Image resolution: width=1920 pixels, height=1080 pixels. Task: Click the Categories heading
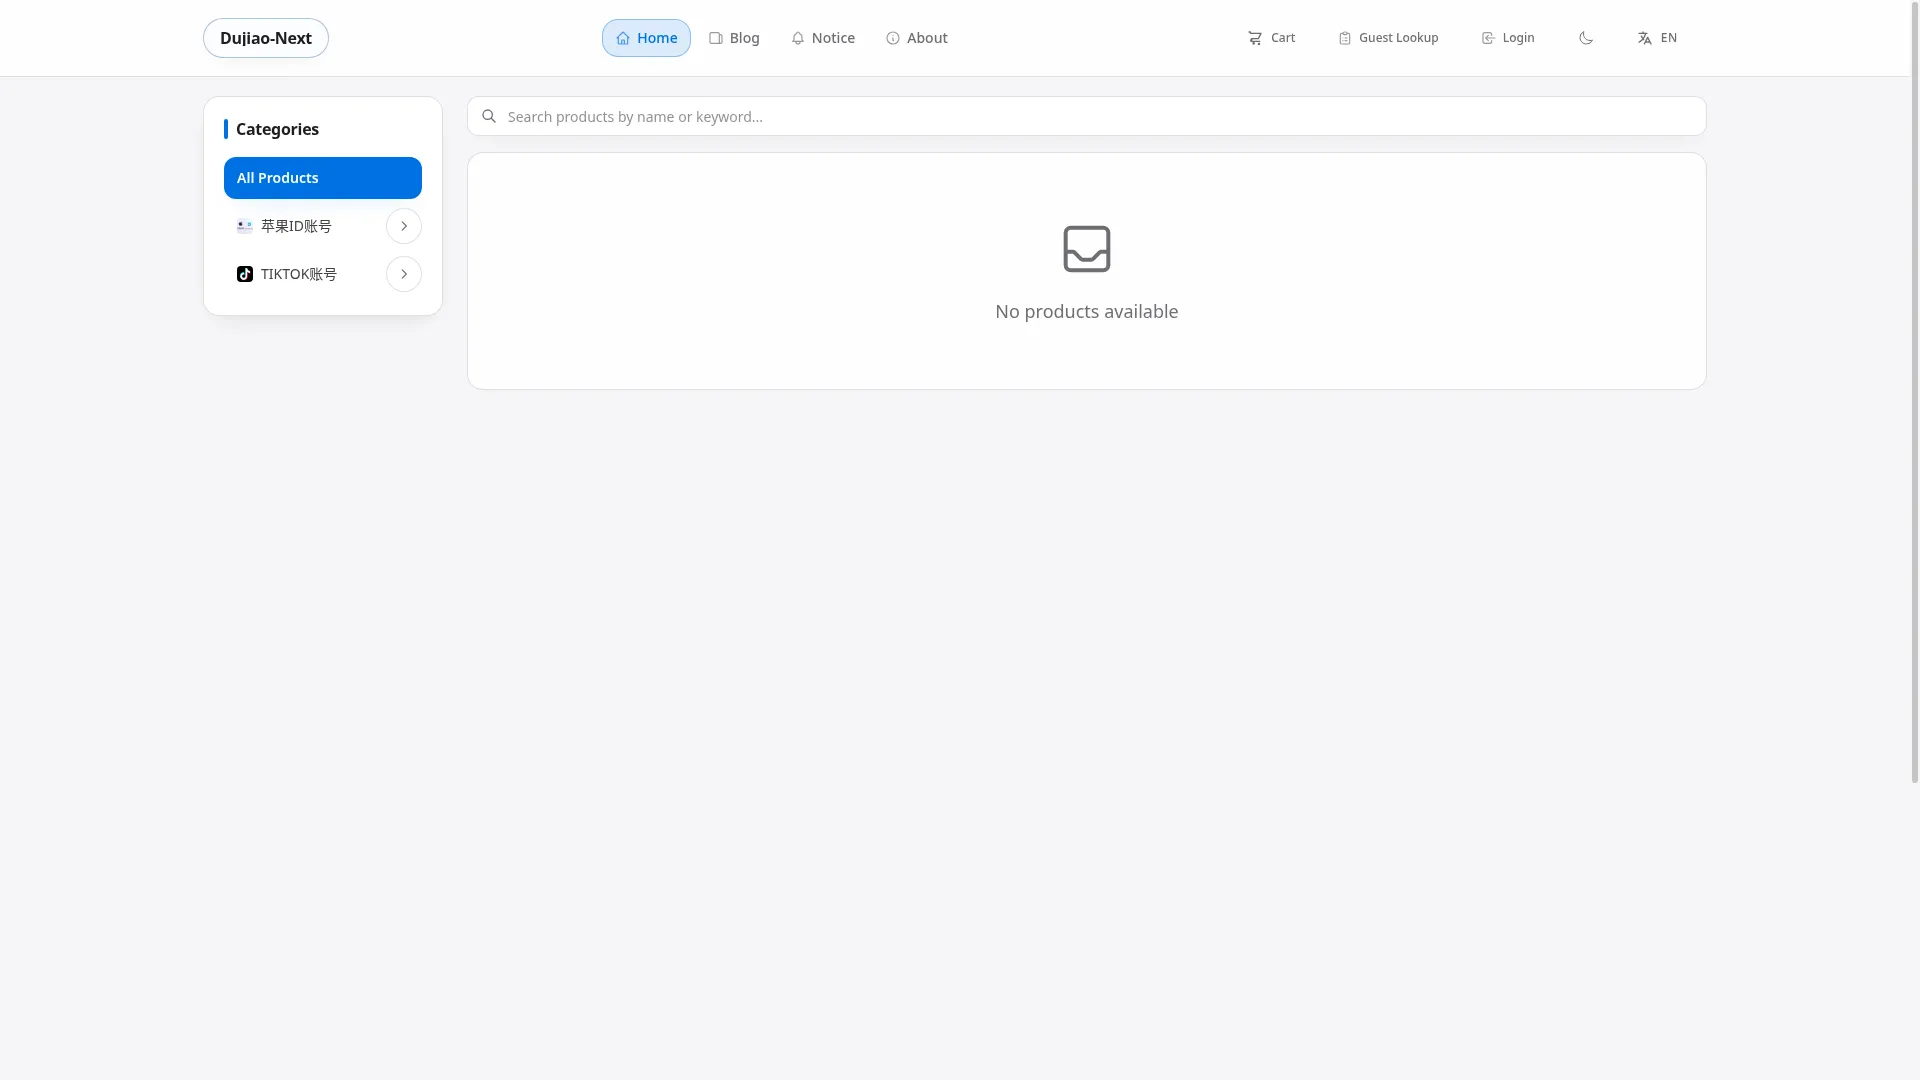pyautogui.click(x=277, y=129)
